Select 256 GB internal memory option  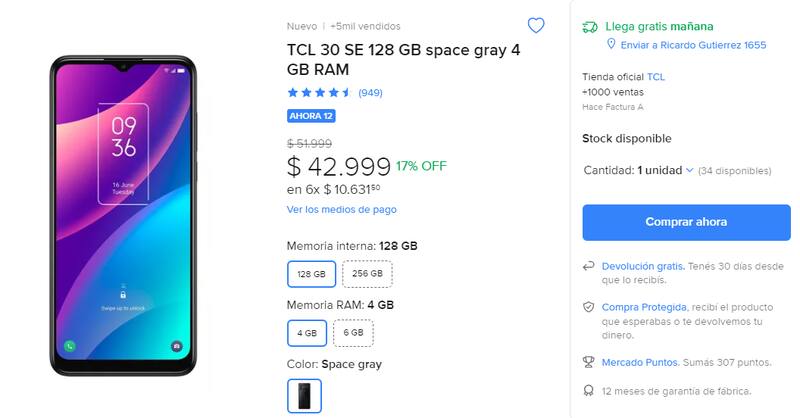(367, 274)
